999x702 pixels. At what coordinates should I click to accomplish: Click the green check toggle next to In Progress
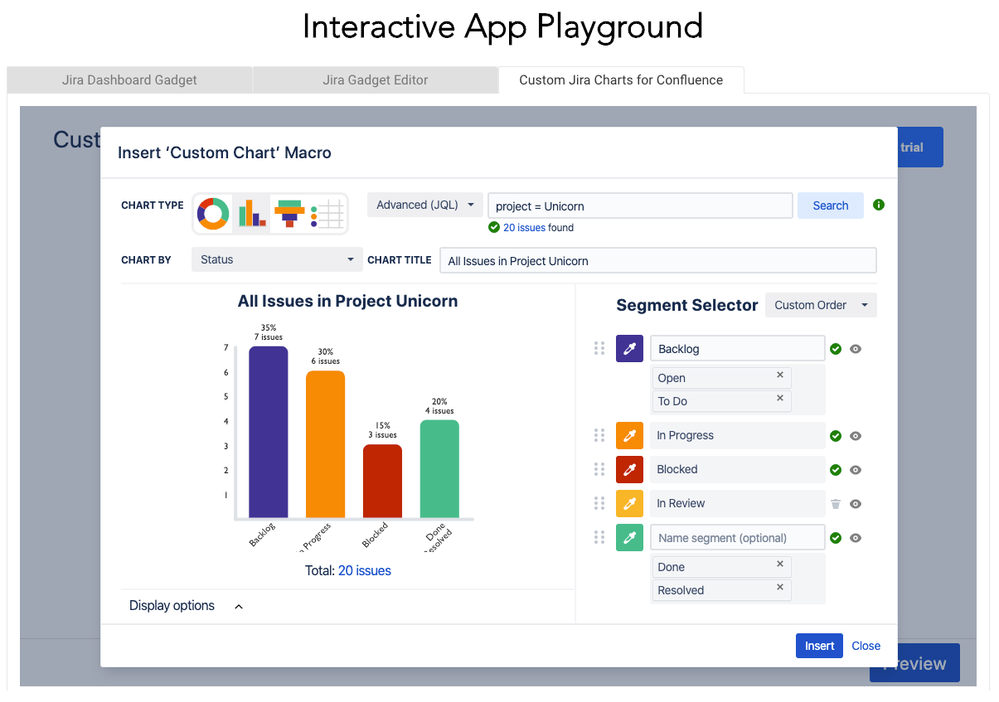tap(836, 436)
